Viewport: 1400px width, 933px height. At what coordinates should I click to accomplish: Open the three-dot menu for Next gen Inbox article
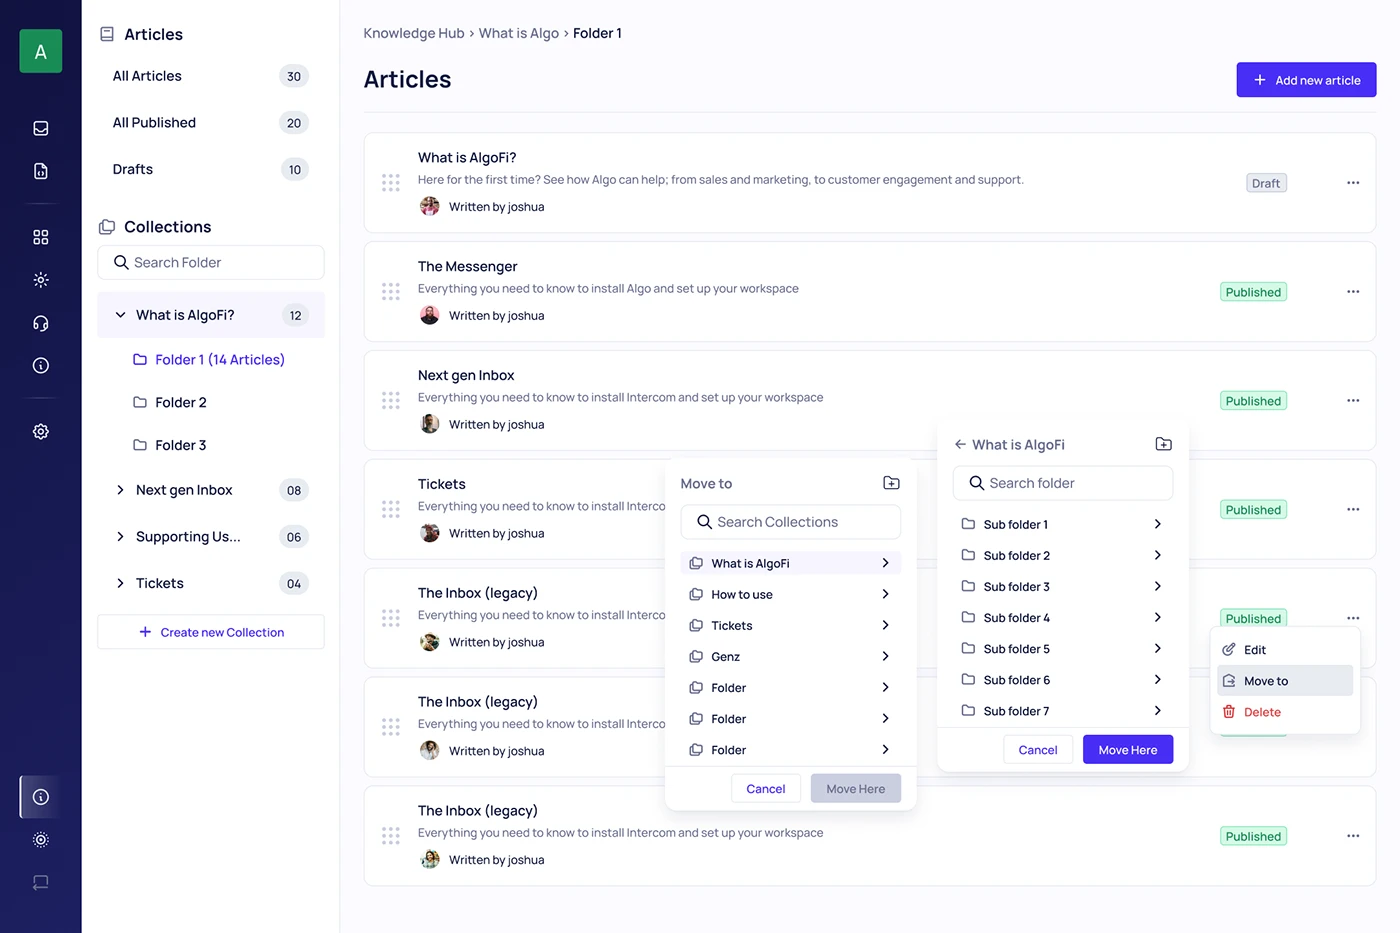1353,401
